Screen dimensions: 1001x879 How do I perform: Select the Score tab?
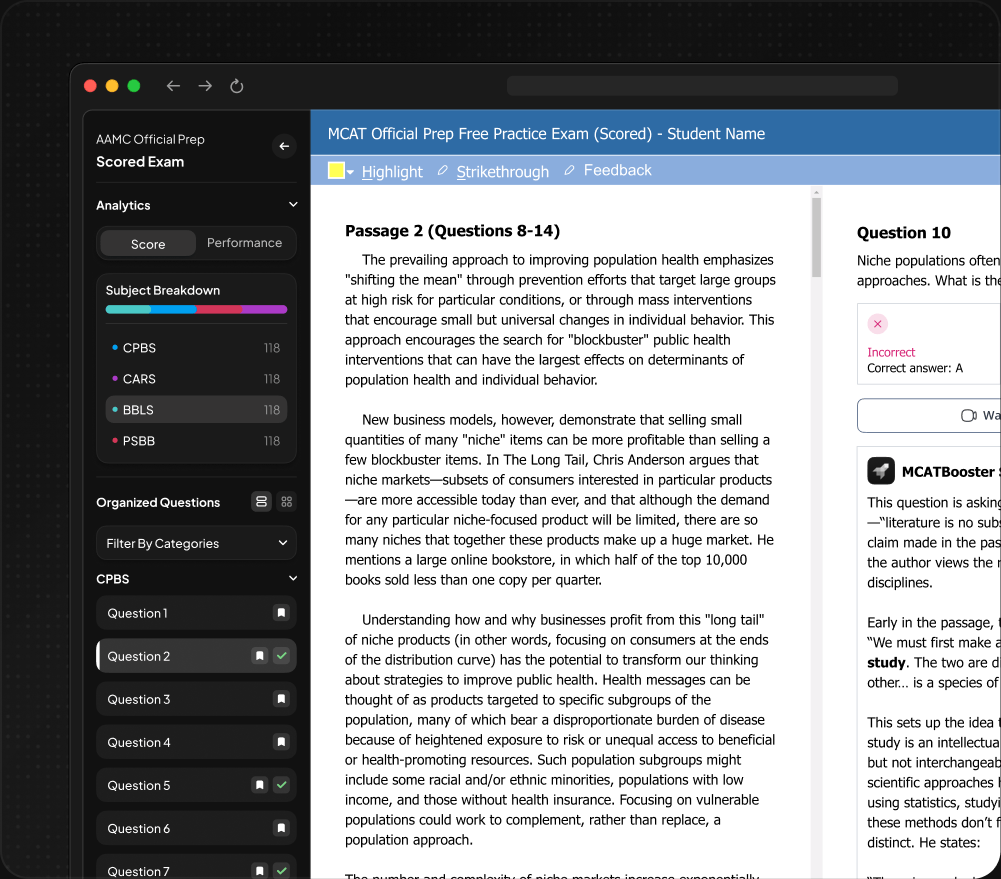[x=148, y=244]
